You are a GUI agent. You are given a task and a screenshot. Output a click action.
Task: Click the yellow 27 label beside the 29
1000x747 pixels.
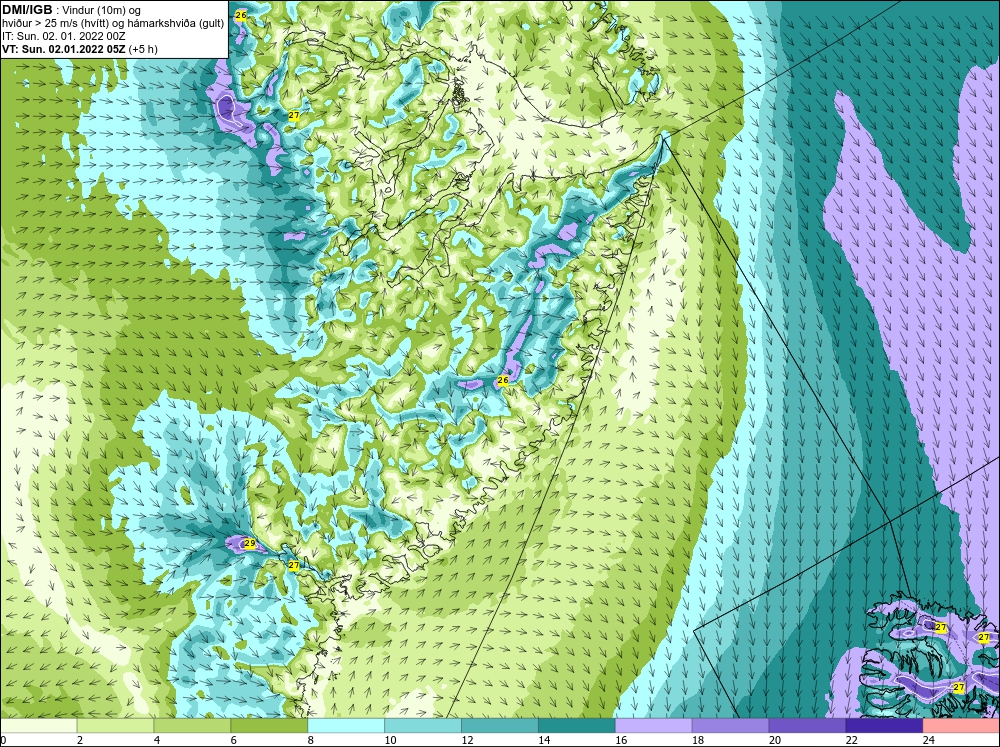click(x=293, y=565)
